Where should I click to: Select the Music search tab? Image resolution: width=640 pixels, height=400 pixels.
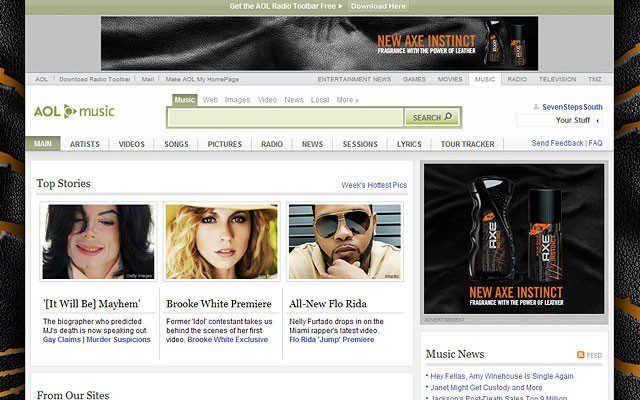pyautogui.click(x=184, y=100)
